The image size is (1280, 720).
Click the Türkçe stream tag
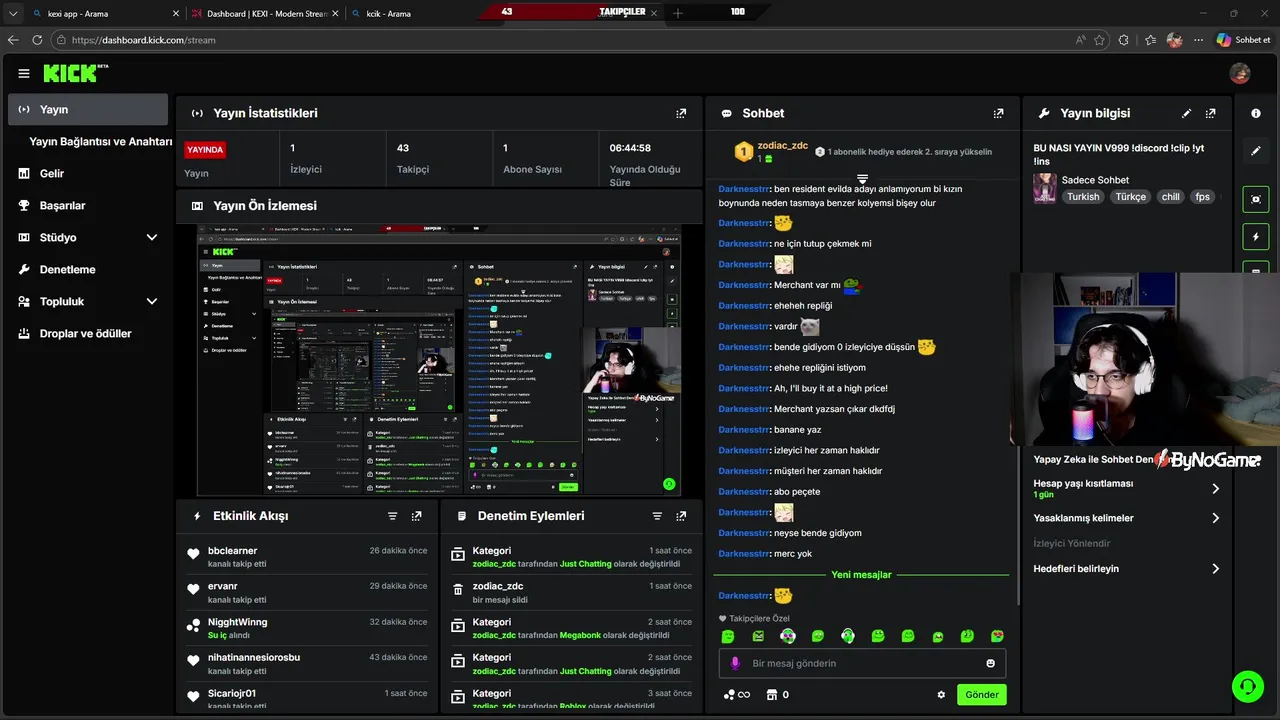1131,197
